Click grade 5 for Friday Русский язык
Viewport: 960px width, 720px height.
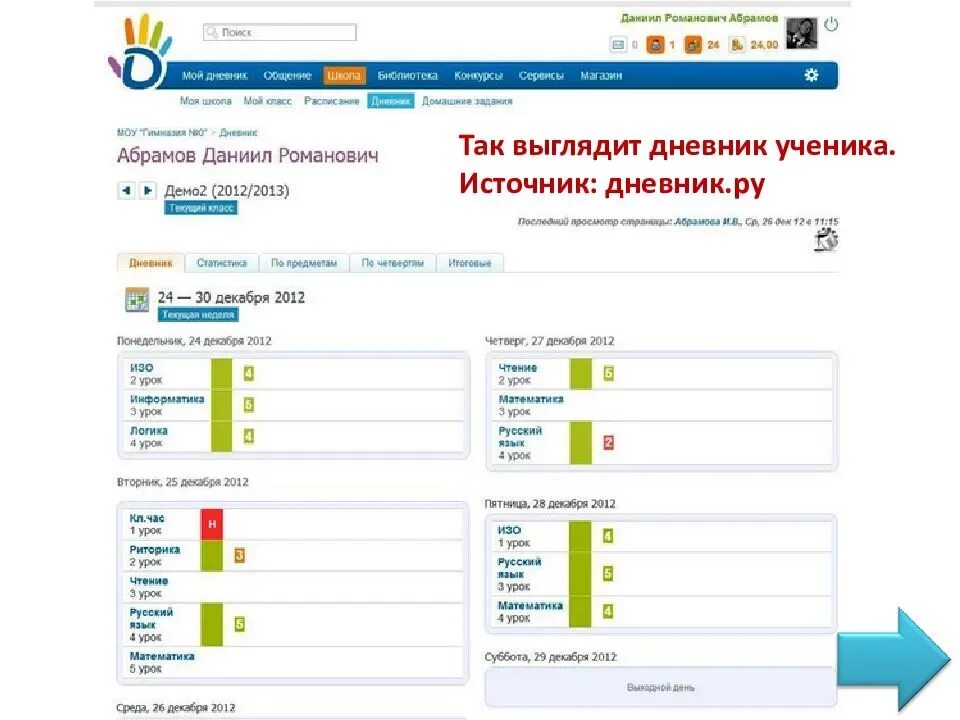pyautogui.click(x=607, y=573)
